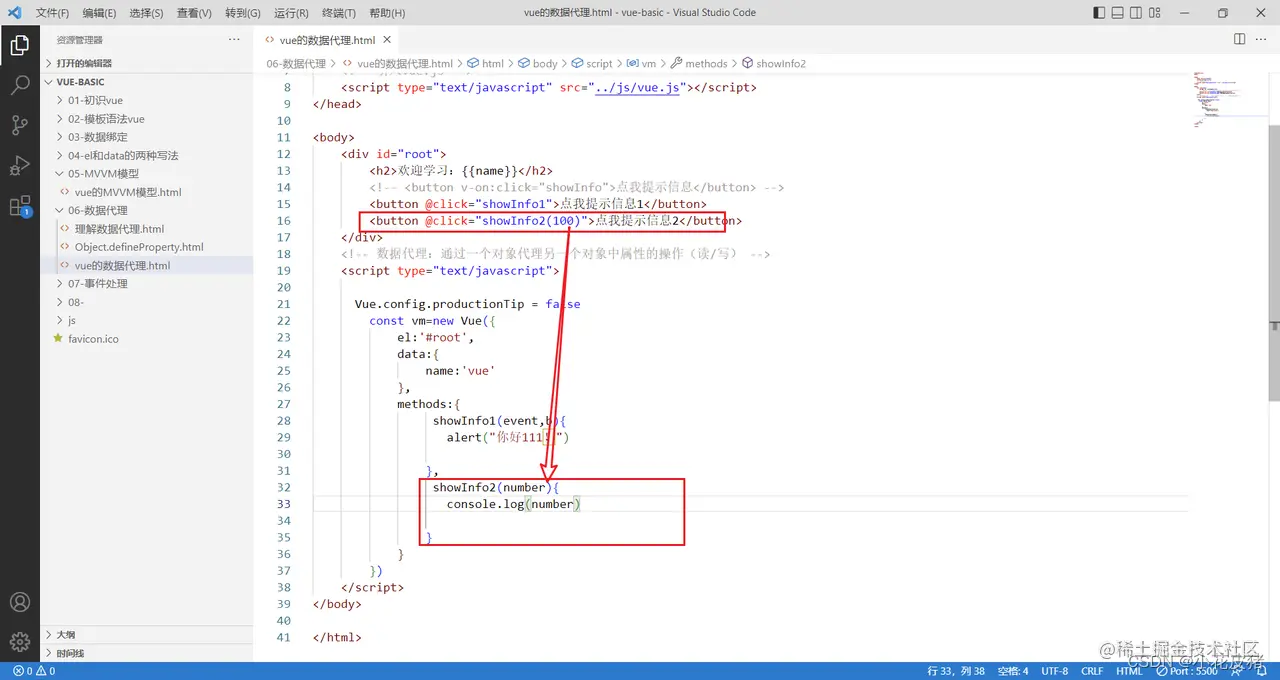The height and width of the screenshot is (680, 1280).
Task: Toggle the primary side bar layout icon
Action: [x=1099, y=13]
